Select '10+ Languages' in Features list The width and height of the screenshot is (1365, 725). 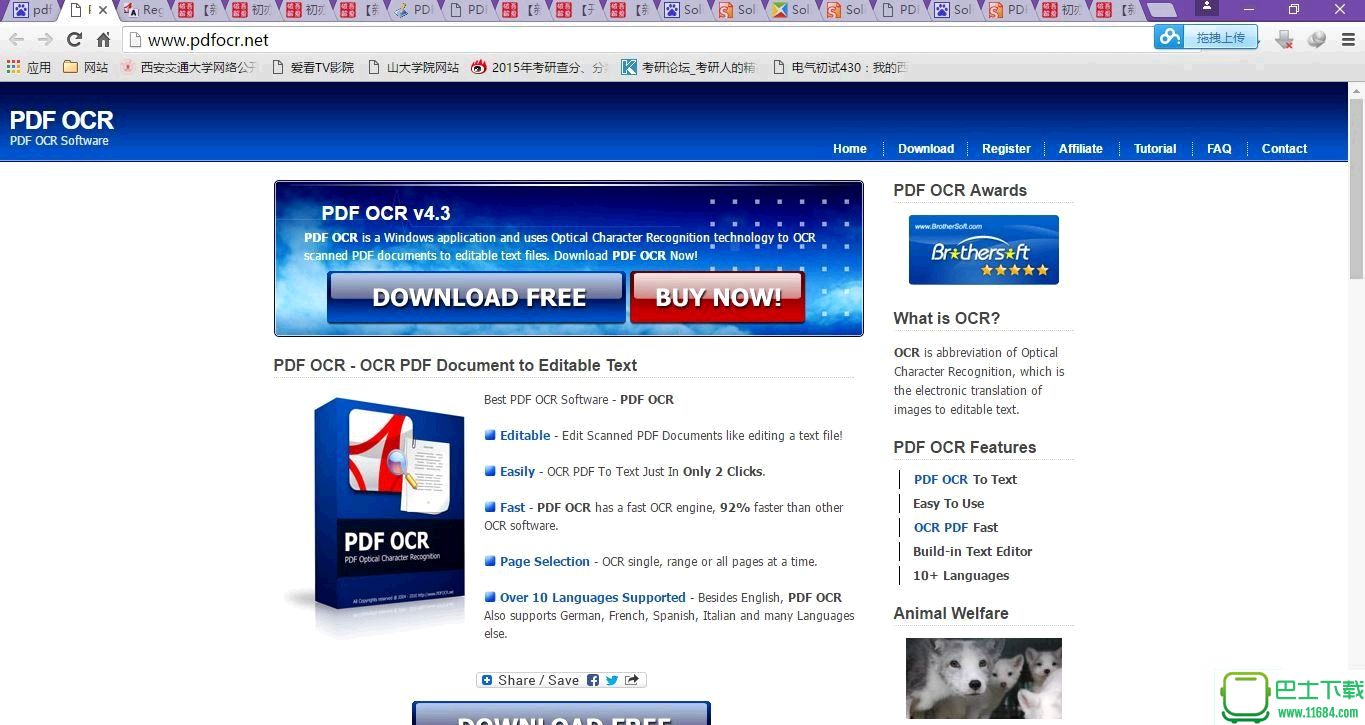(x=961, y=576)
